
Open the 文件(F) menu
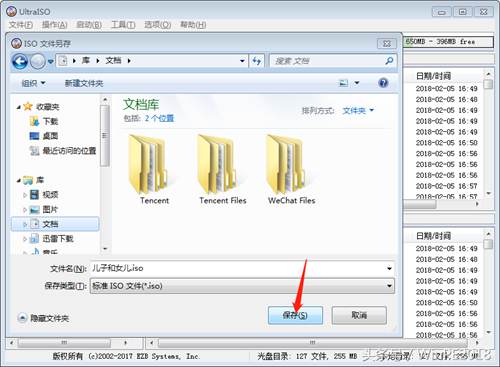pos(21,25)
